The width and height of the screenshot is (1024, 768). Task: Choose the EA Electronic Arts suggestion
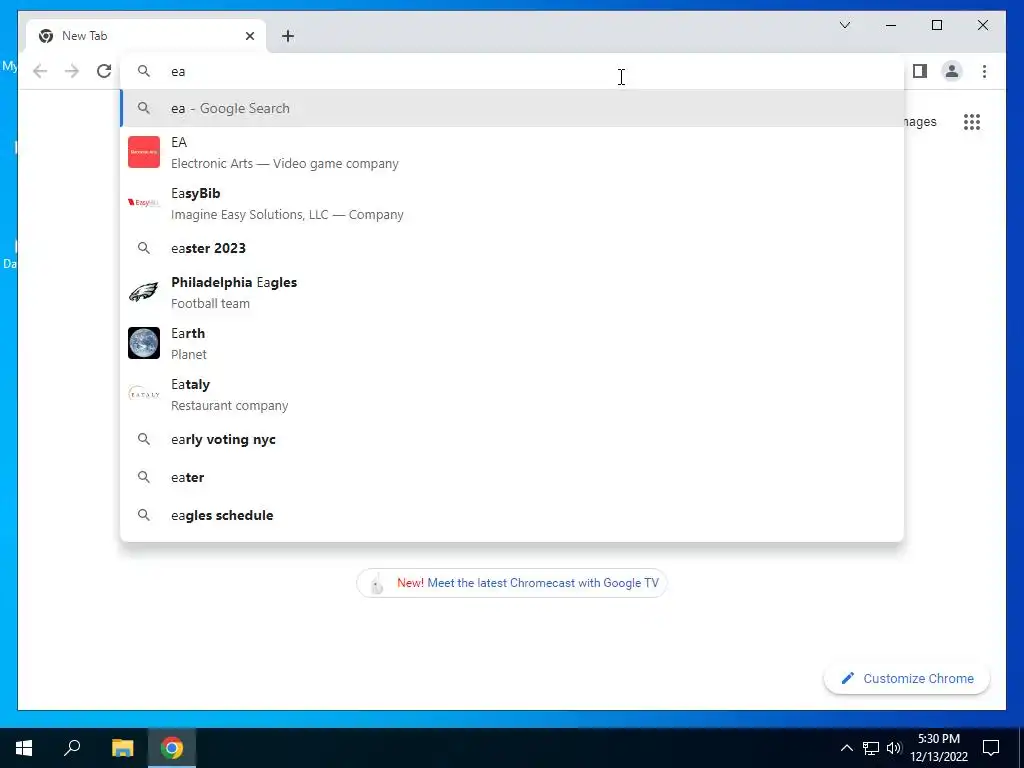[512, 152]
